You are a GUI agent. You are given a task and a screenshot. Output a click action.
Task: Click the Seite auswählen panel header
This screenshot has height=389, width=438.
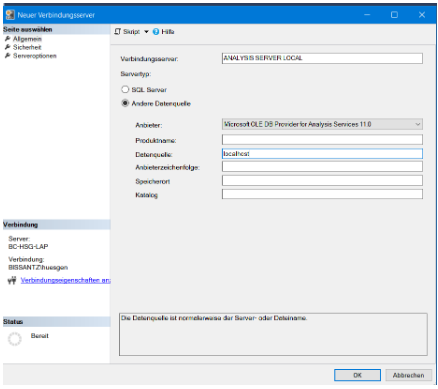pos(56,29)
